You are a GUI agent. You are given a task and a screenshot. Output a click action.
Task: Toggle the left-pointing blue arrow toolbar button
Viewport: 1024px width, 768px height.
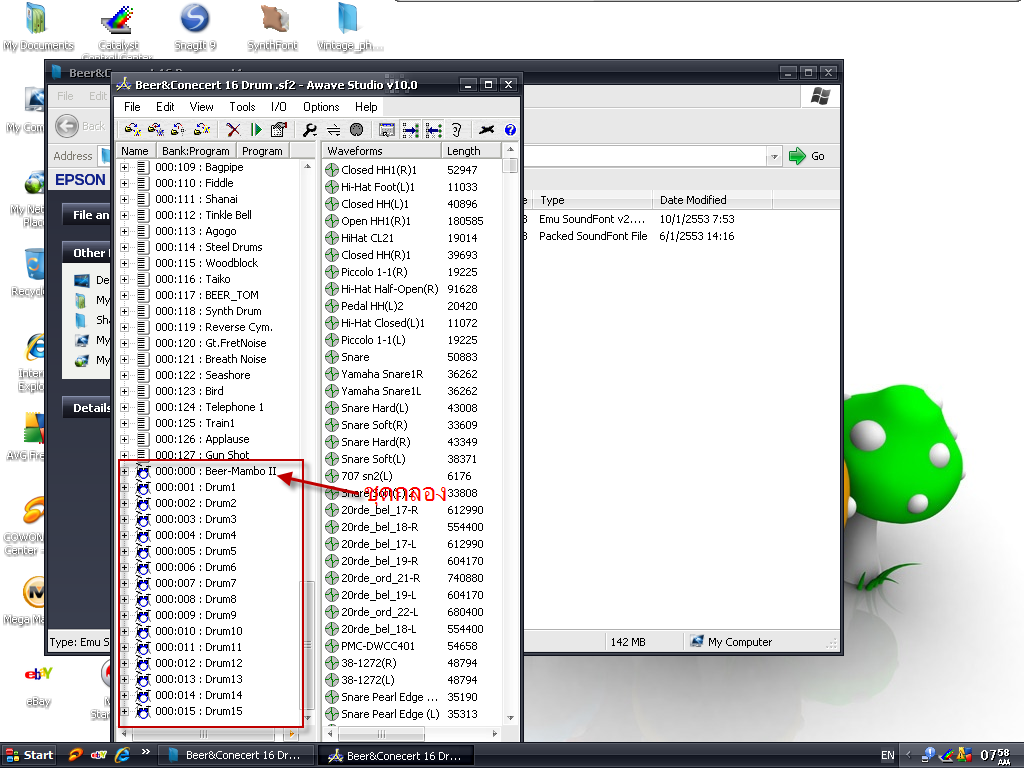tap(433, 130)
